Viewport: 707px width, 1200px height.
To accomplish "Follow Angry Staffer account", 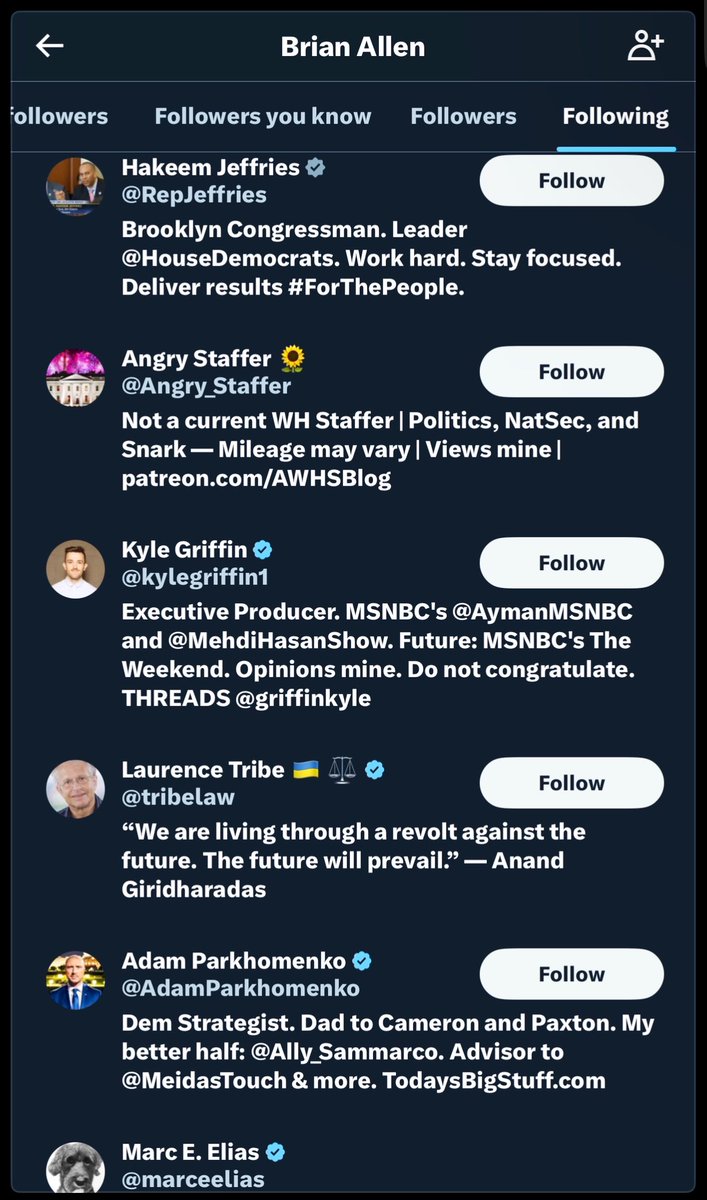I will point(571,372).
